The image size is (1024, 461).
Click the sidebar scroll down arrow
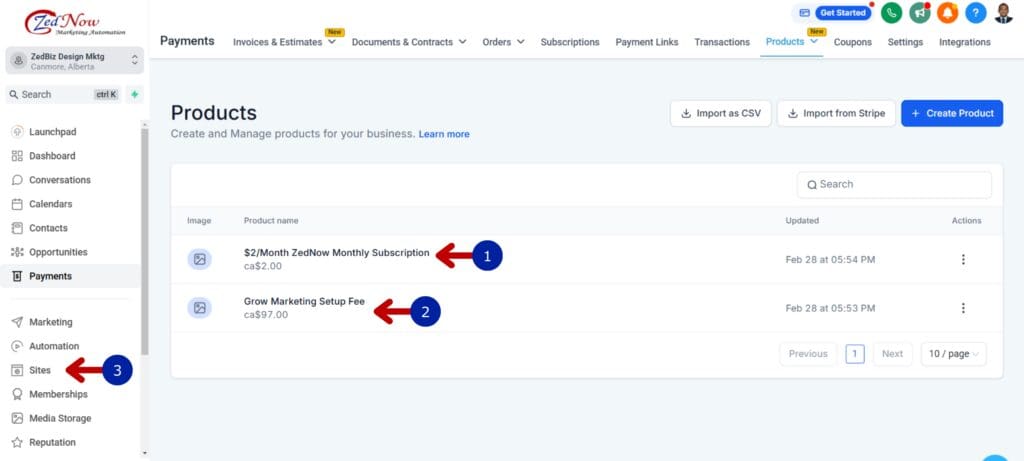point(144,453)
